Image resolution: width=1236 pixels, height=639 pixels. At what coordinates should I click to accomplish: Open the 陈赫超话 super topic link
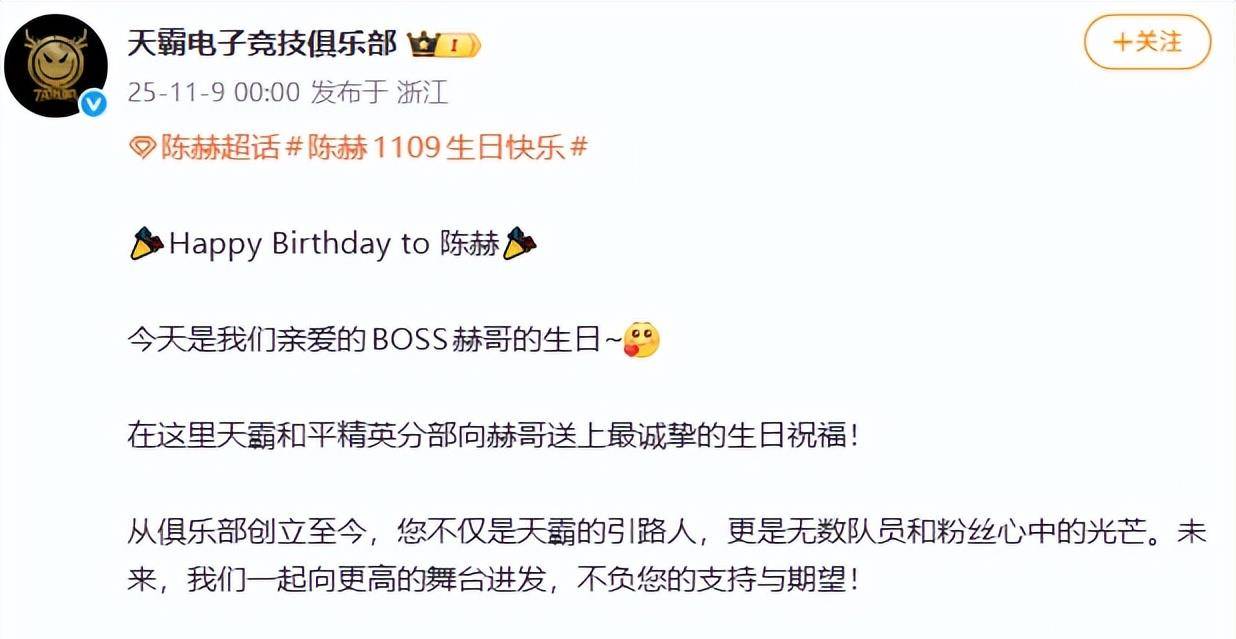tap(221, 148)
